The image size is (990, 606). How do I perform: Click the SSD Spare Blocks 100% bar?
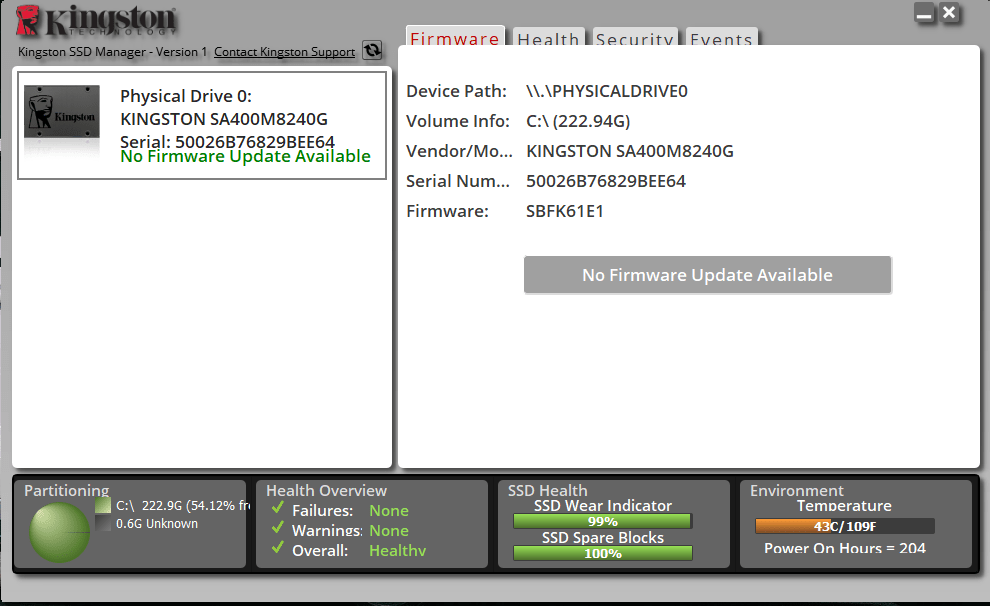[x=602, y=553]
